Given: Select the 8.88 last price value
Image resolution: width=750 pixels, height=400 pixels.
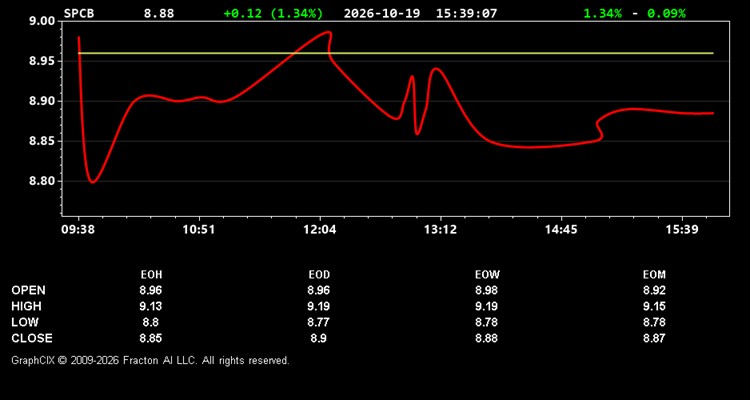Looking at the screenshot, I should click(x=159, y=13).
